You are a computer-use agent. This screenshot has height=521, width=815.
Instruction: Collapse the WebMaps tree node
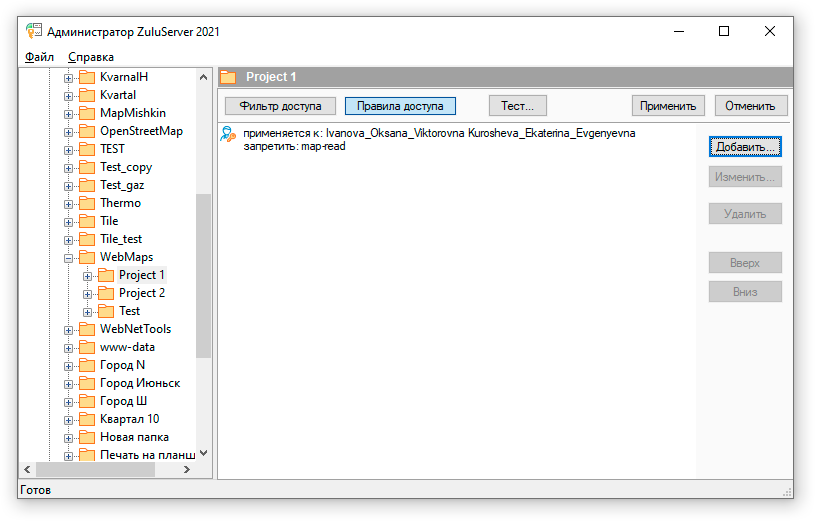[69, 257]
